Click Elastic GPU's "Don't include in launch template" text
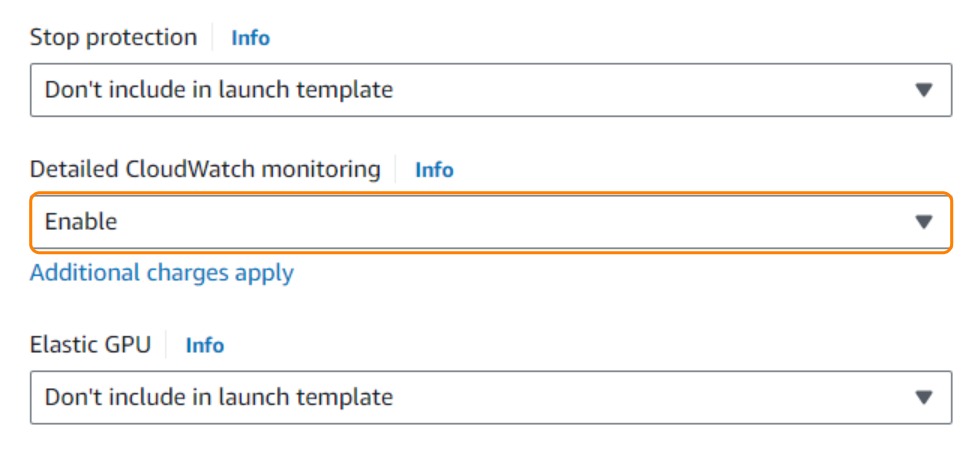The height and width of the screenshot is (461, 962). click(x=218, y=397)
